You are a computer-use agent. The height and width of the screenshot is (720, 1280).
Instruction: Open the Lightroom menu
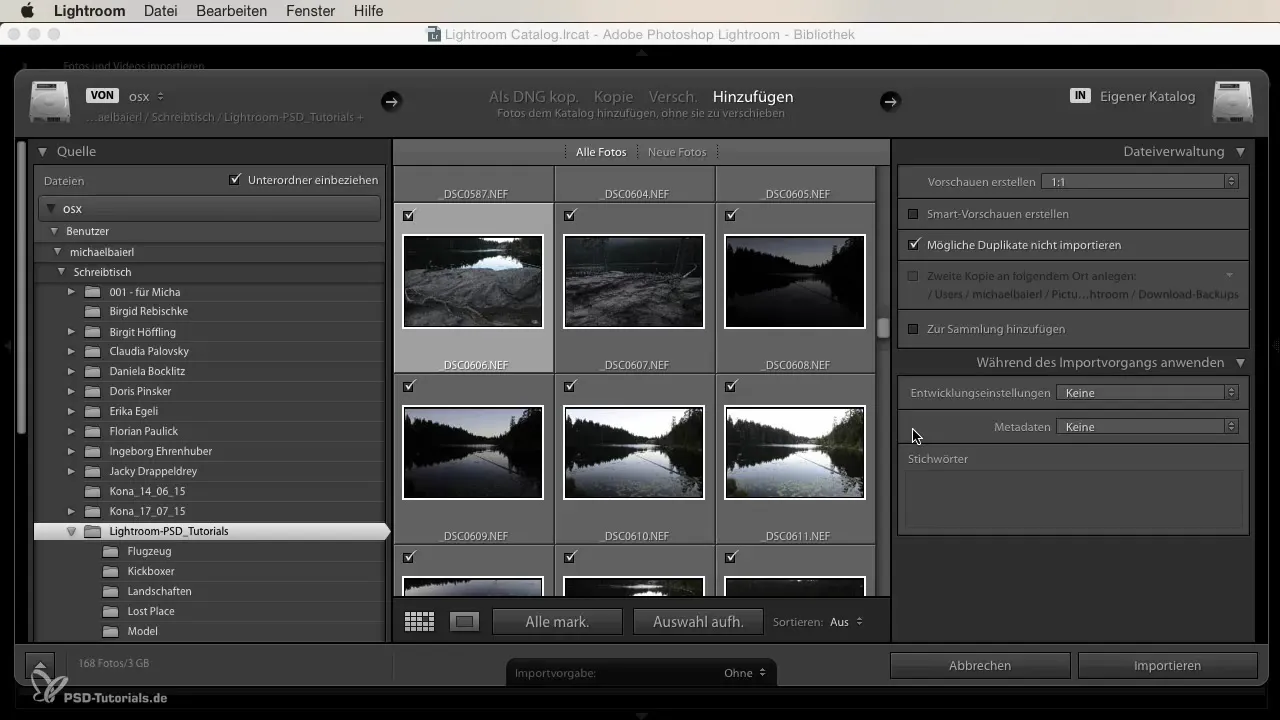(89, 11)
